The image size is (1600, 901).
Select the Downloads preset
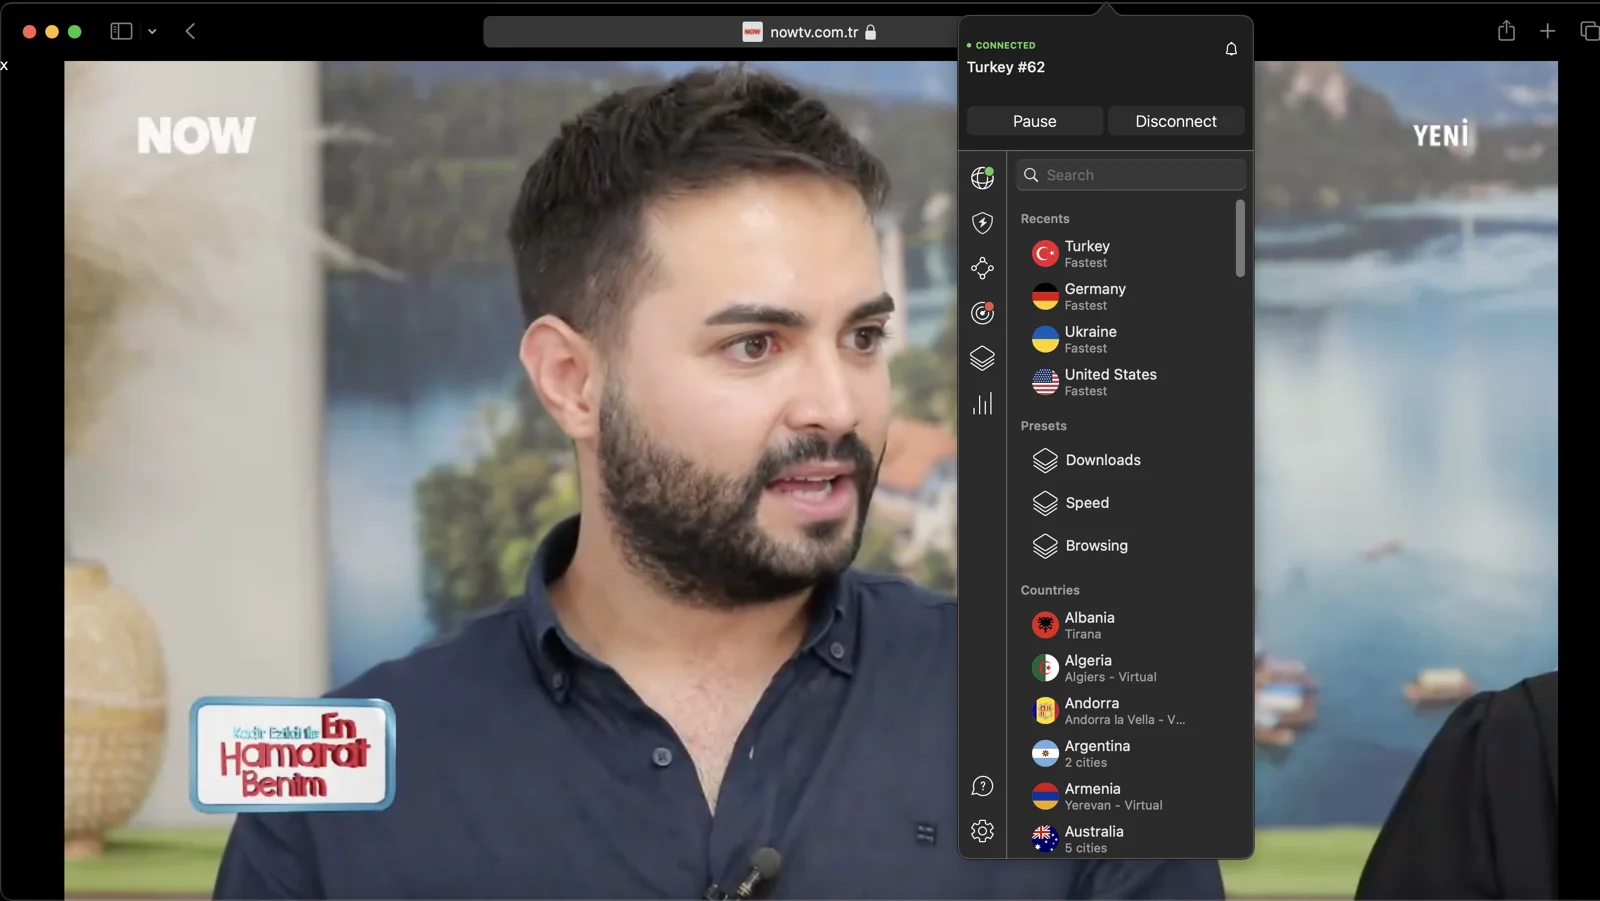point(1103,460)
